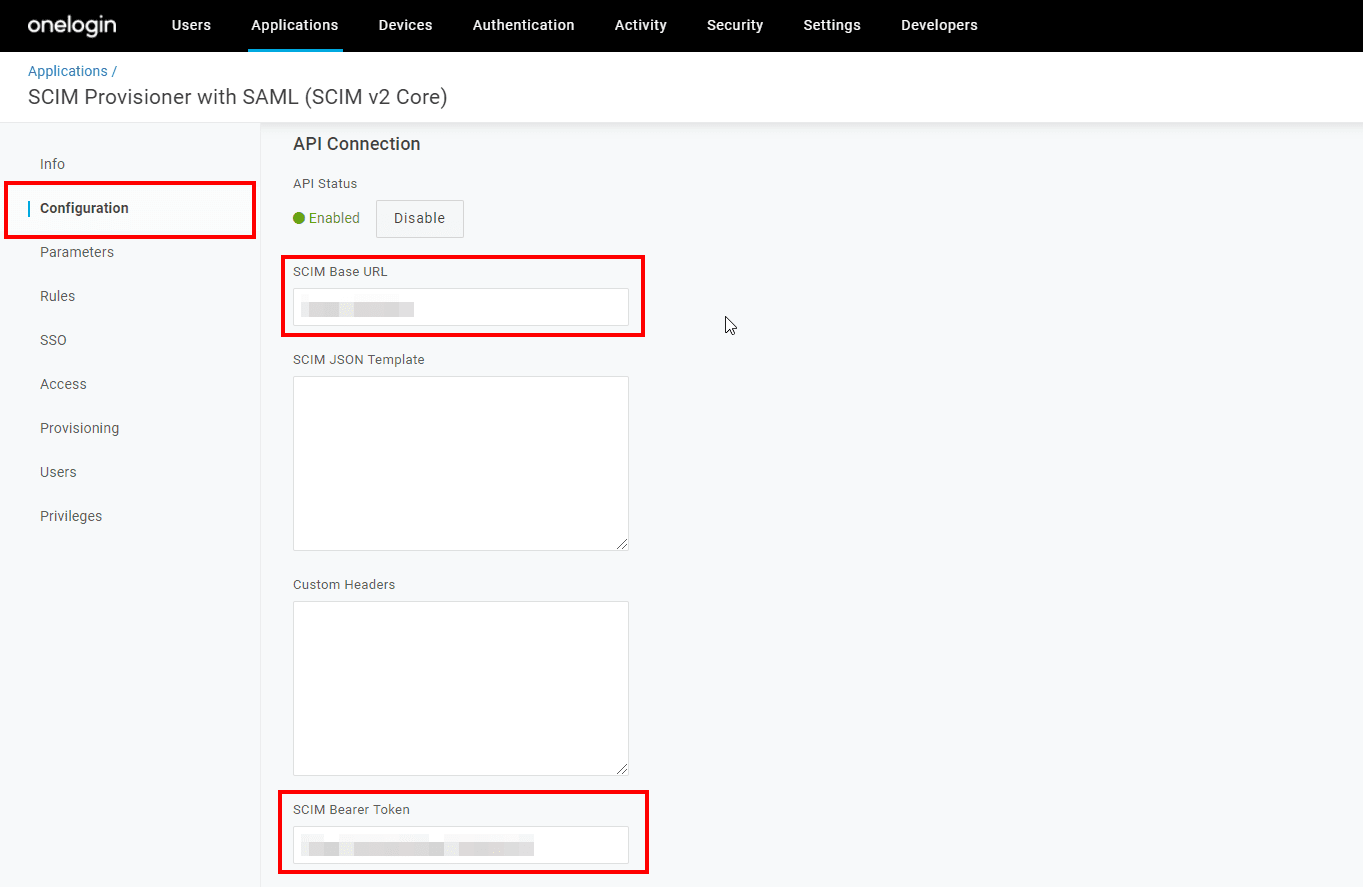Follow the Applications breadcrumb link

point(68,71)
